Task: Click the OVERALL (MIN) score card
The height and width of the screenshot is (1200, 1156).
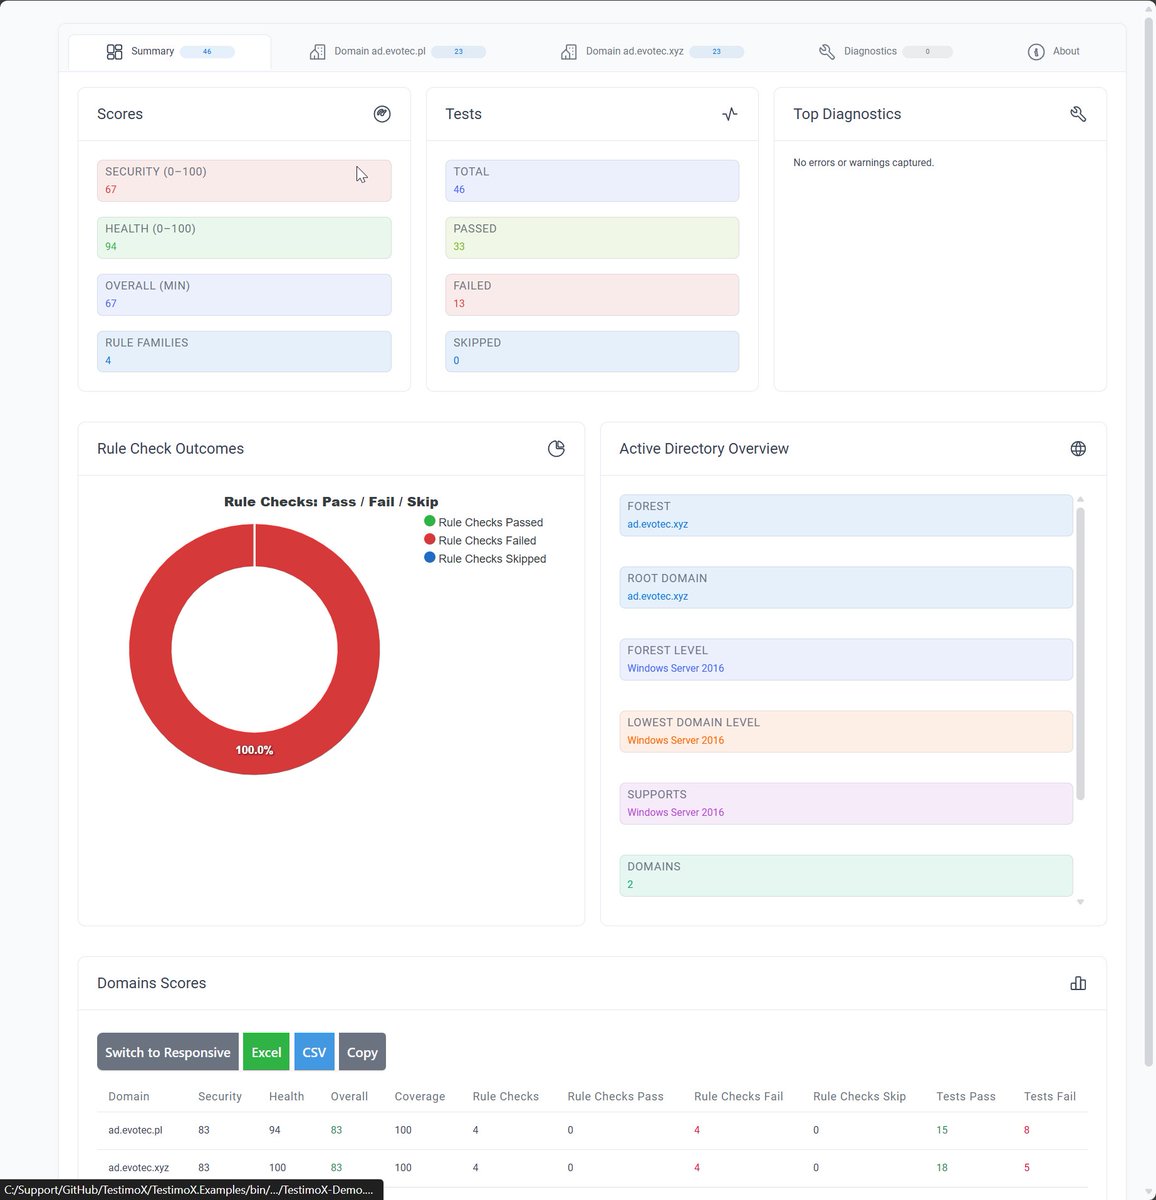Action: (244, 295)
